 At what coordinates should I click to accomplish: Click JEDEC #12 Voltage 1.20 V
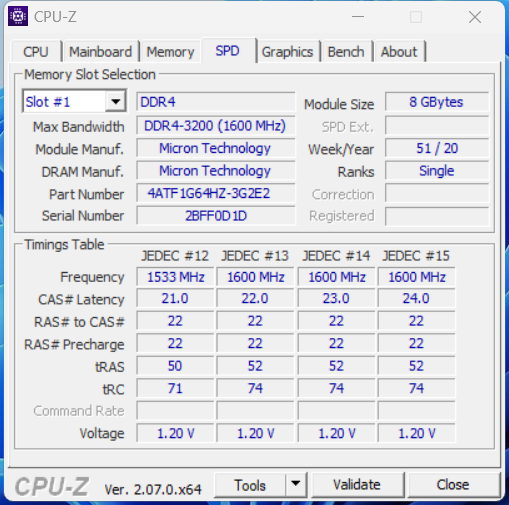coord(175,433)
